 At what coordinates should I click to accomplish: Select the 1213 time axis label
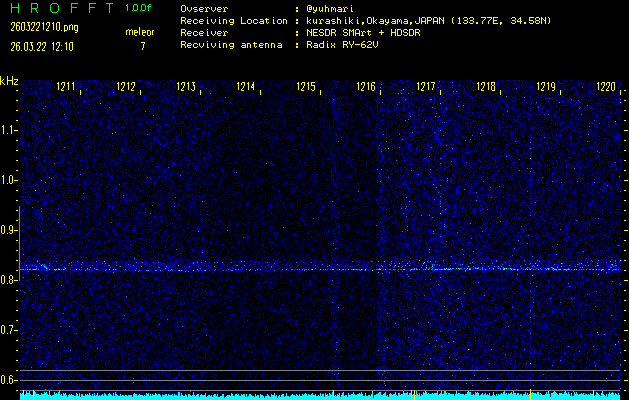[x=186, y=86]
